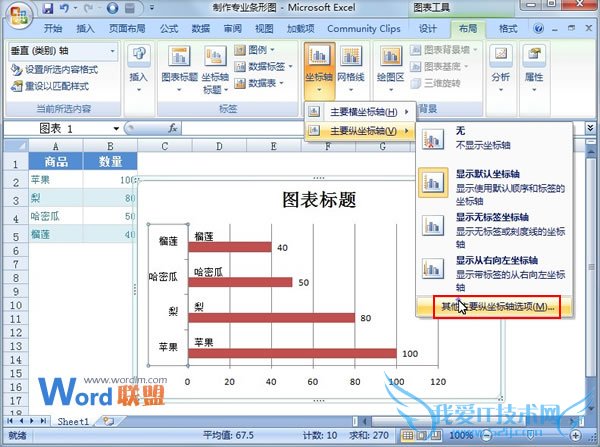Open the 分析 analysis group
This screenshot has width=600, height=447.
501,70
